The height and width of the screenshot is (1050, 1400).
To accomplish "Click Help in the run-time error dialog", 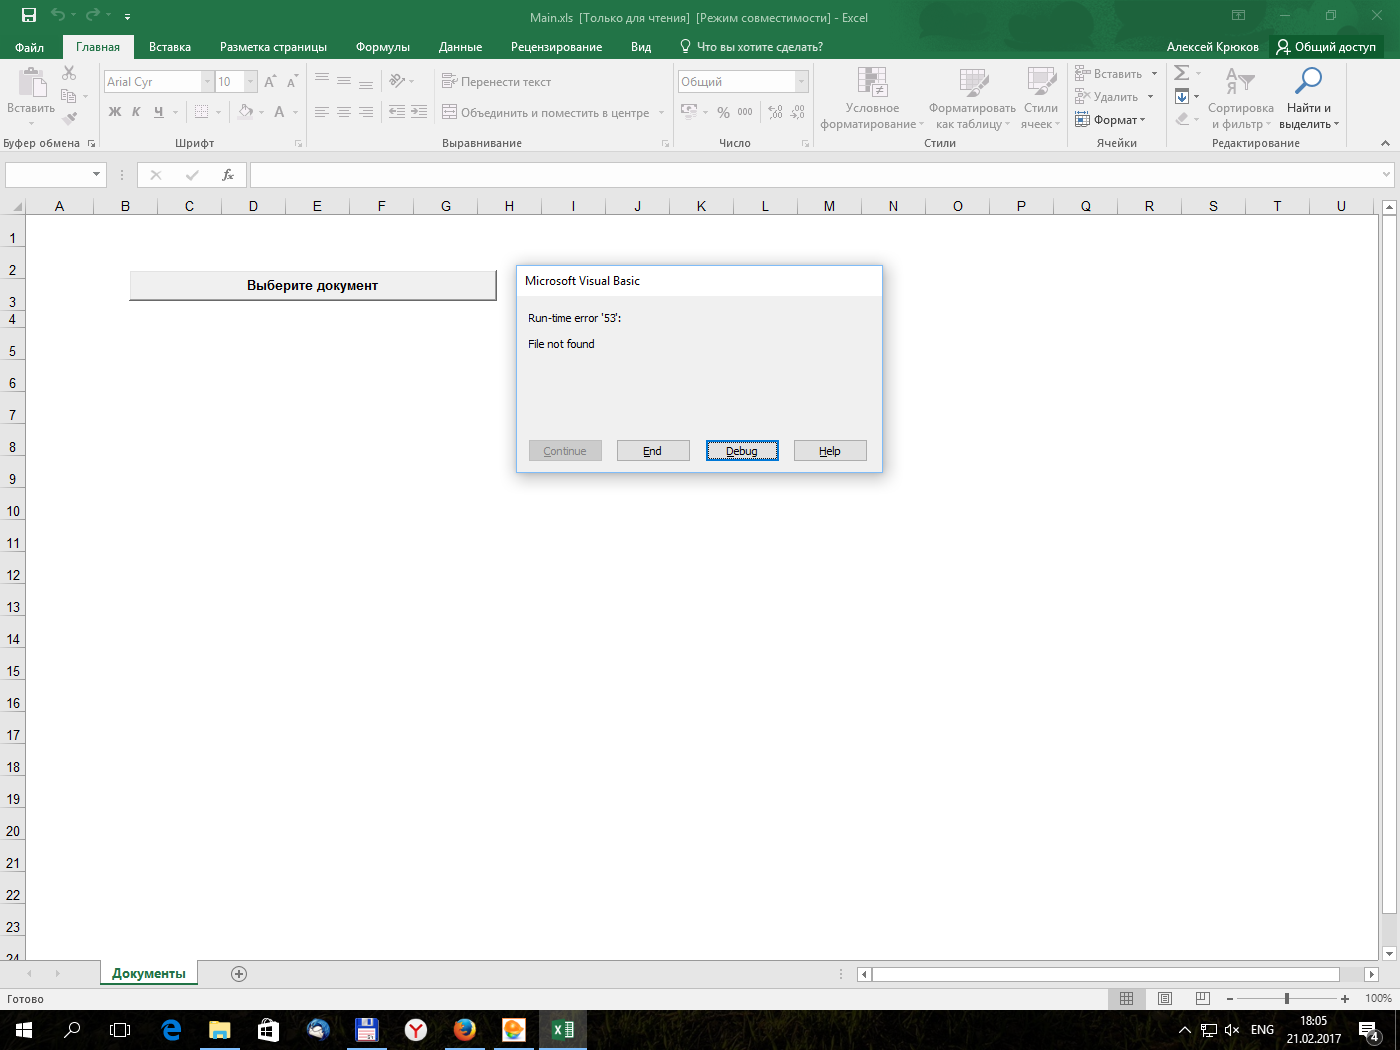I will pyautogui.click(x=830, y=451).
